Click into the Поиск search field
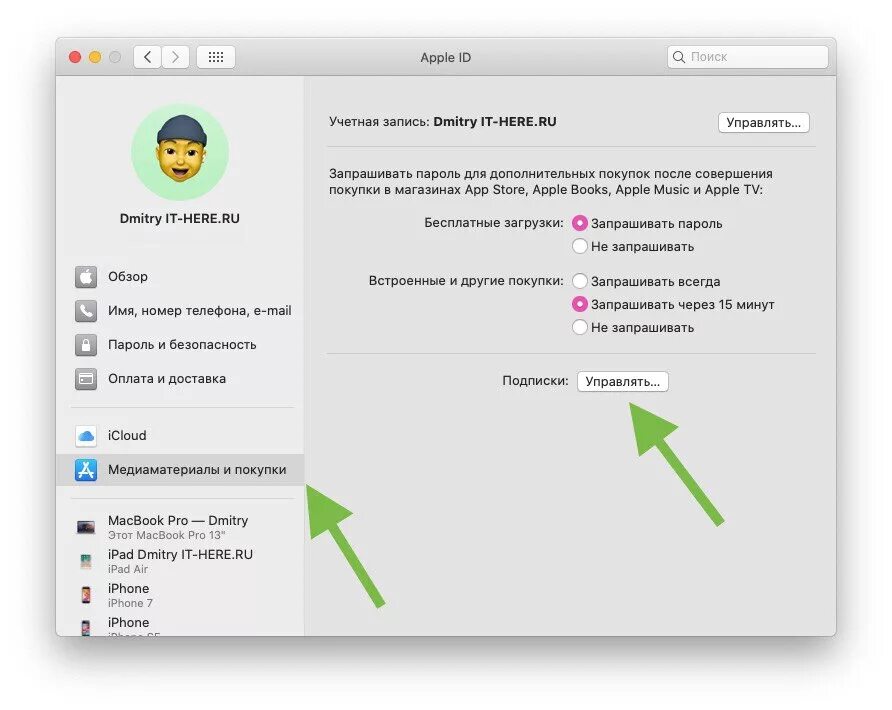This screenshot has width=892, height=710. [x=748, y=57]
